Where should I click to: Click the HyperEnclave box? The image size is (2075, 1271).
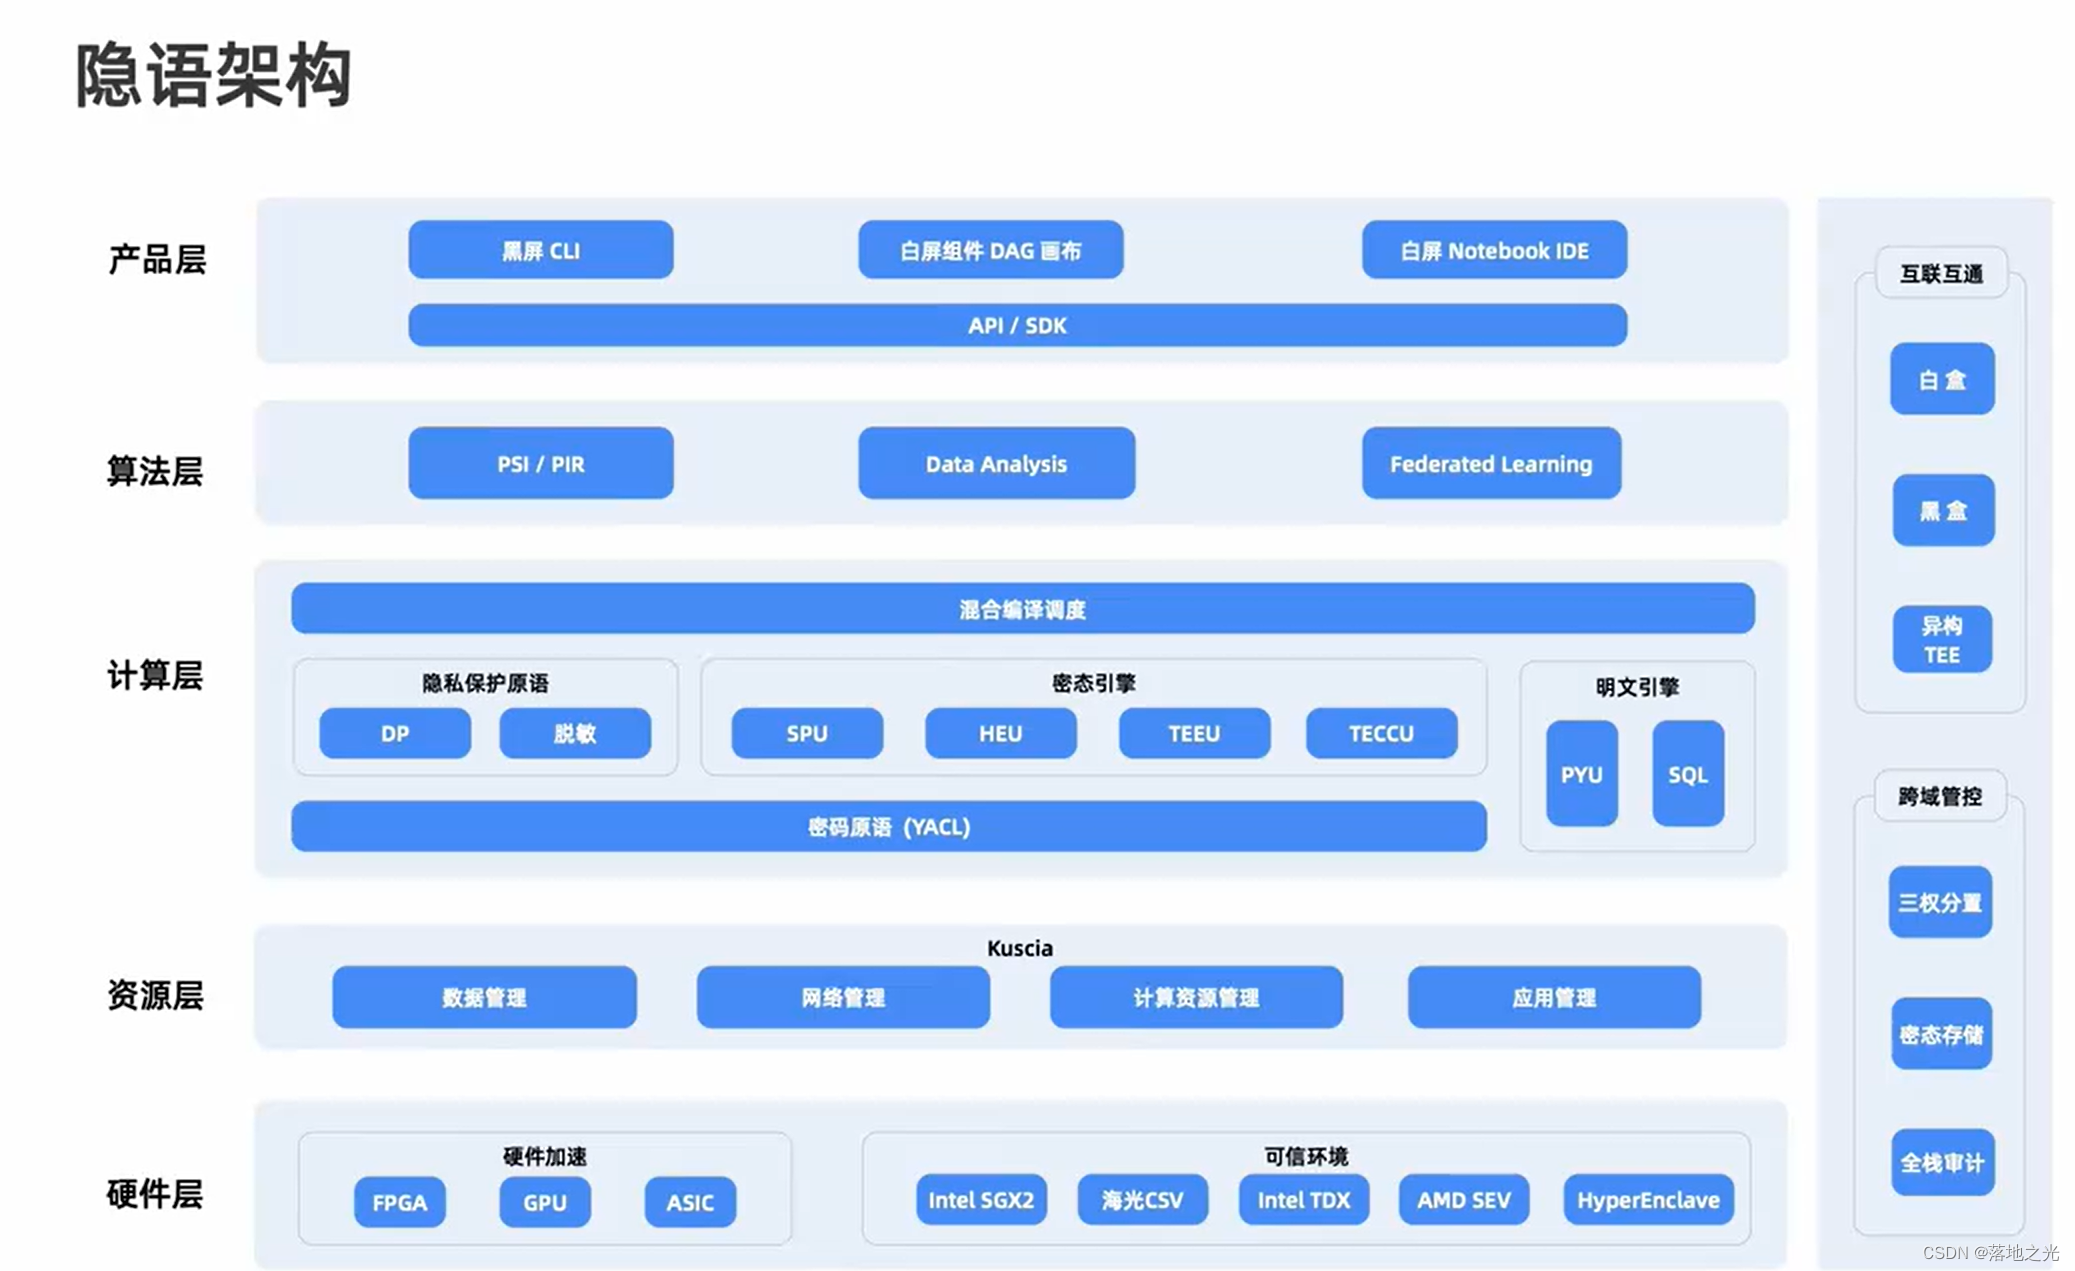tap(1648, 1199)
